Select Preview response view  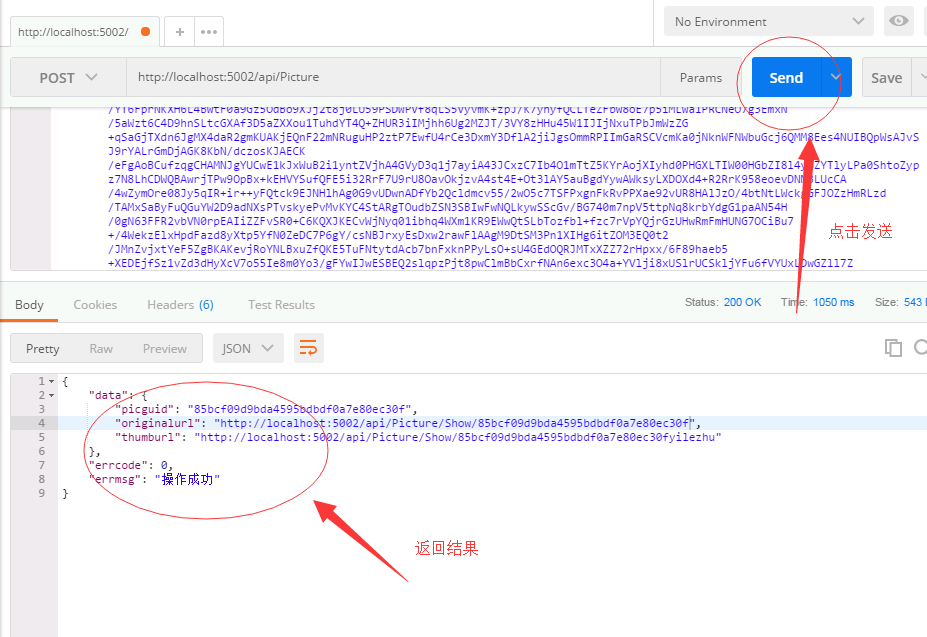coord(164,348)
